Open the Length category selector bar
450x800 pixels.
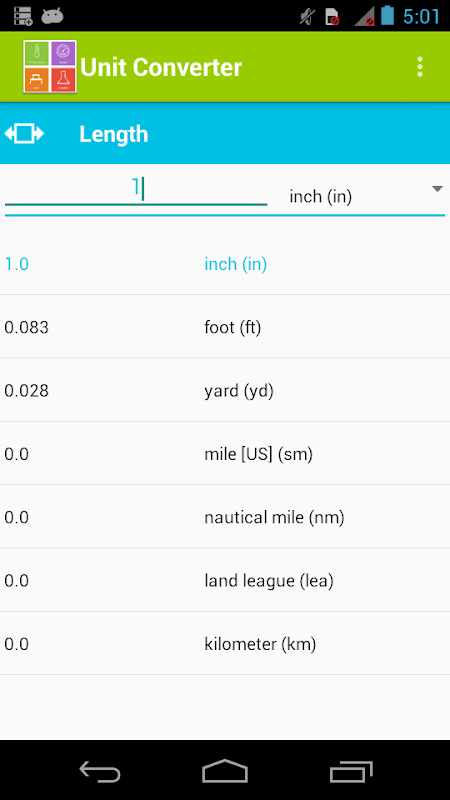coord(225,134)
